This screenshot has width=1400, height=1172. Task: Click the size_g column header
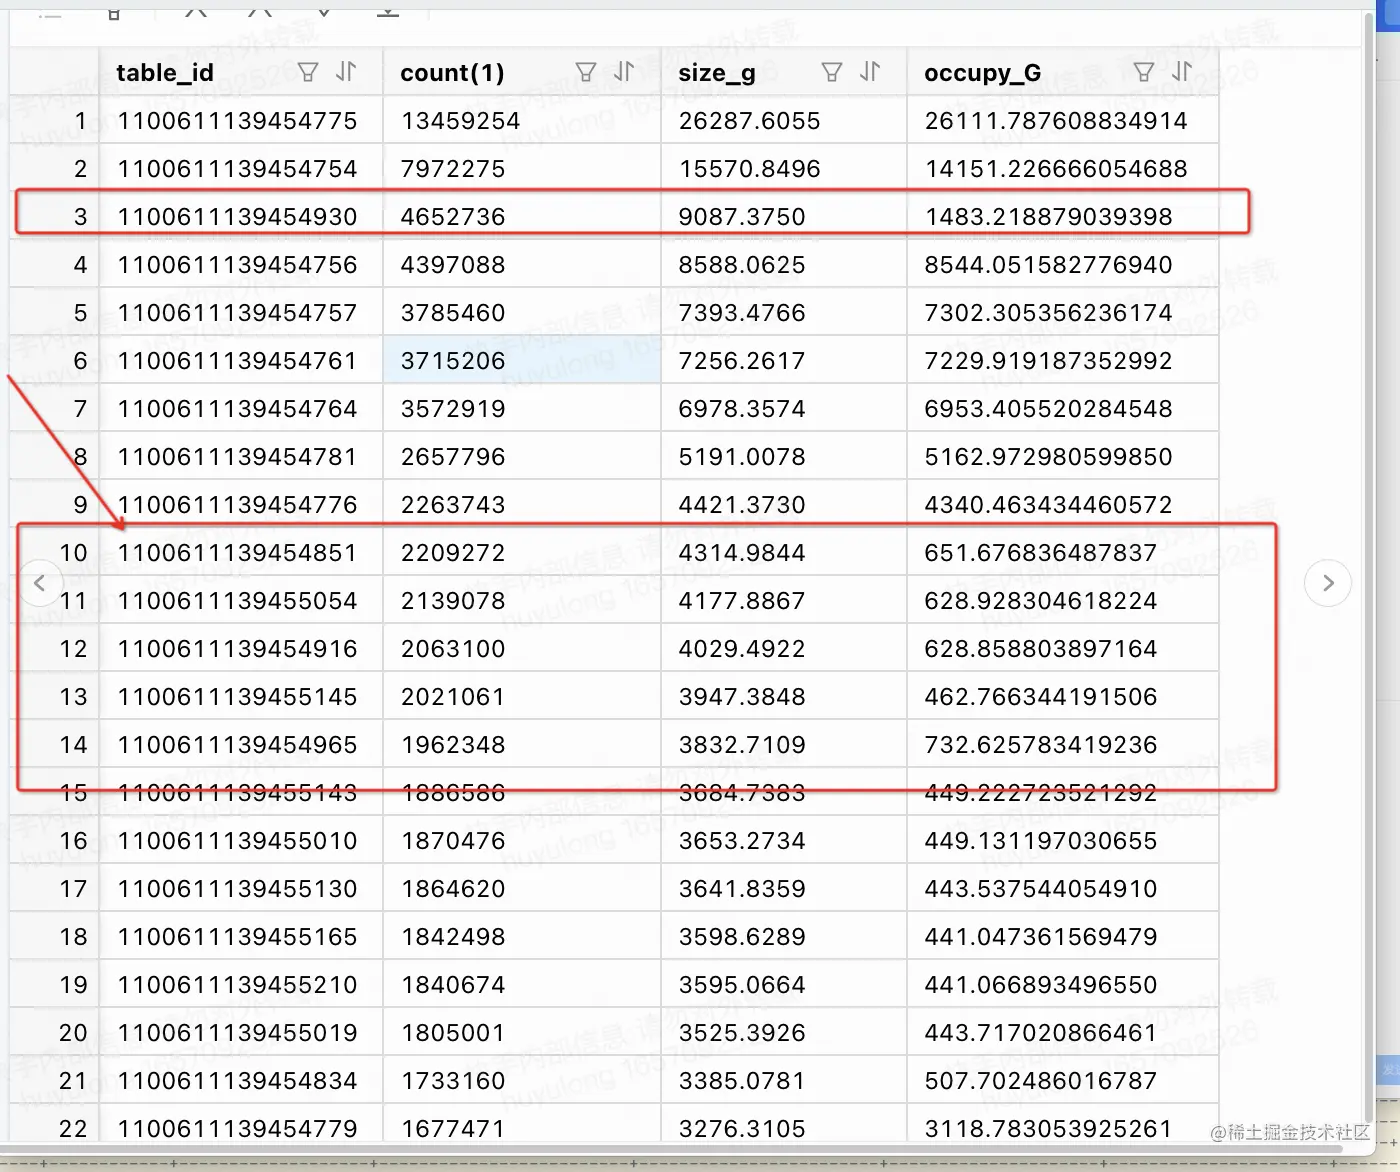click(784, 72)
